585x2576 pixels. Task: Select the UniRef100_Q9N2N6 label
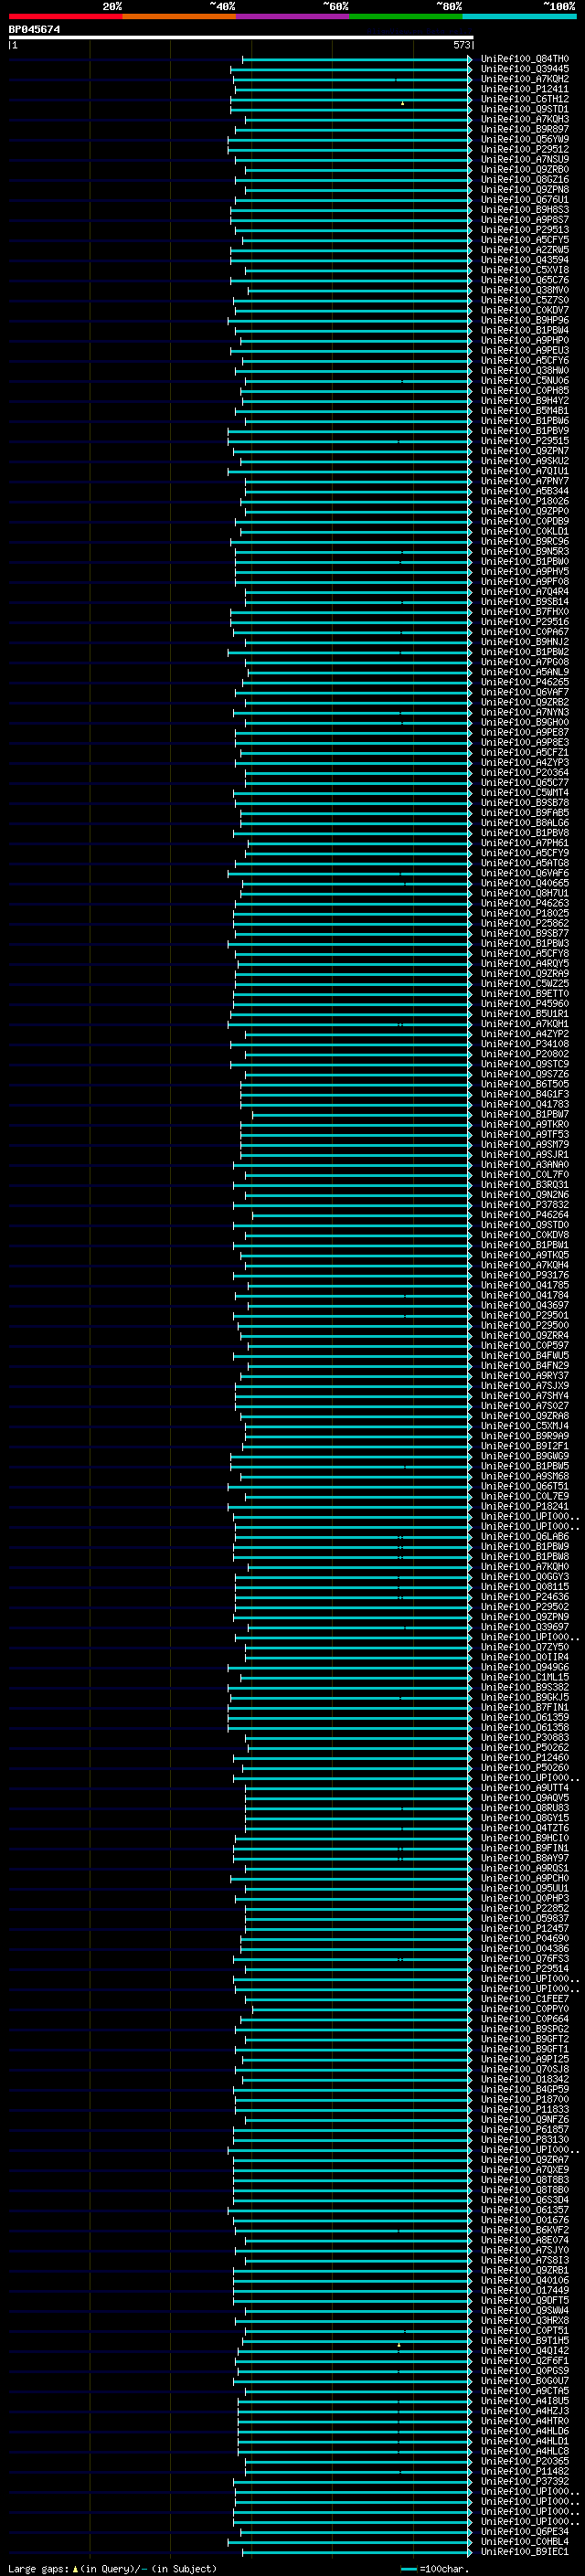point(525,1195)
